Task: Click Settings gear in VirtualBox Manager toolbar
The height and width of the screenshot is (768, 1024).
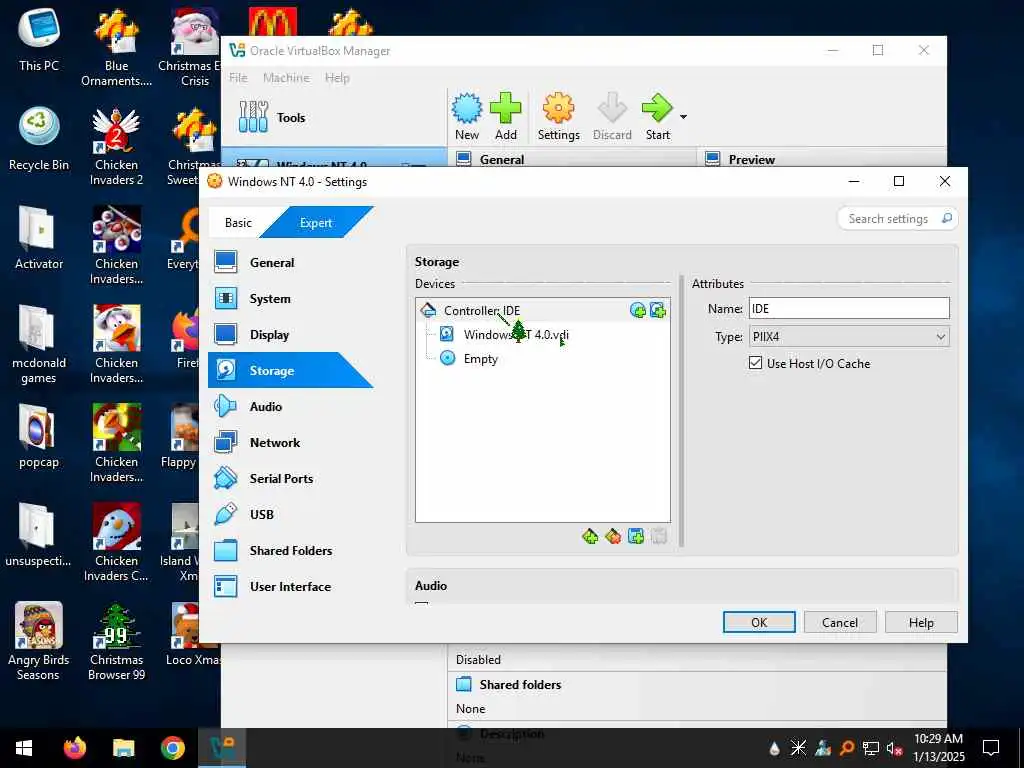Action: [558, 117]
